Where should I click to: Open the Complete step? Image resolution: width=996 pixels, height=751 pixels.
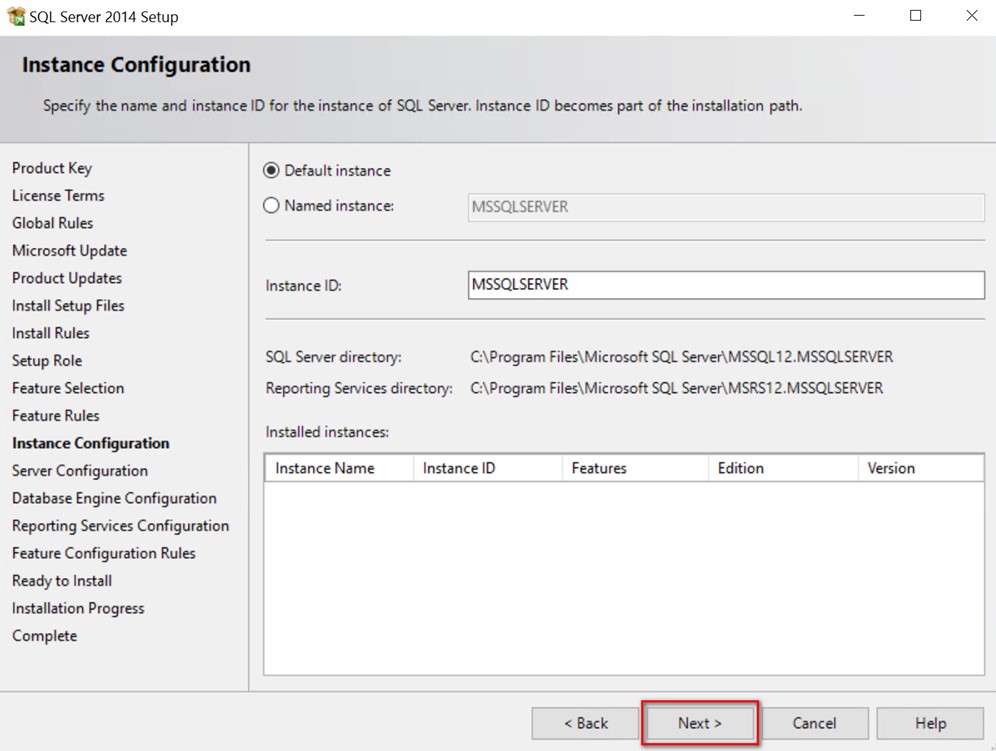pos(44,636)
